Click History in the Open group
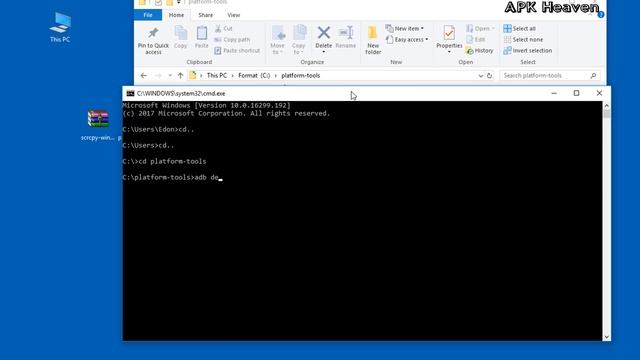Viewport: 640px width, 360px height. click(x=480, y=51)
